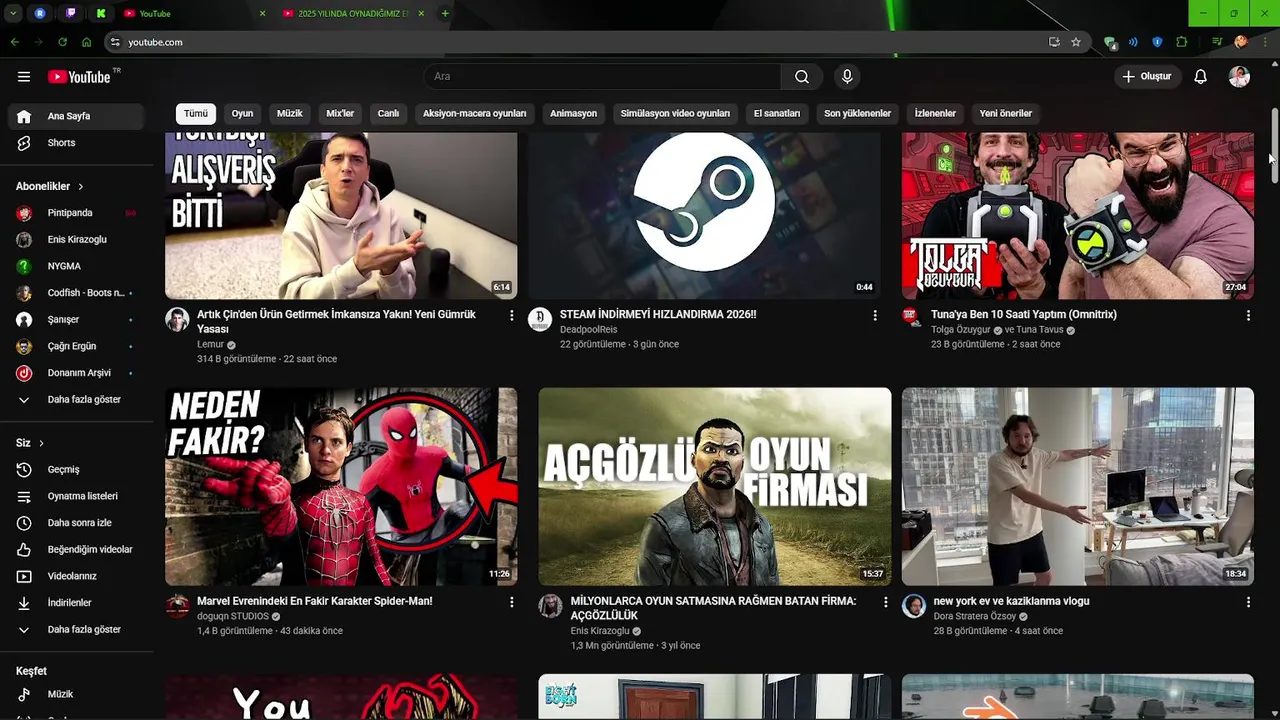Open the notifications bell

coord(1201,77)
